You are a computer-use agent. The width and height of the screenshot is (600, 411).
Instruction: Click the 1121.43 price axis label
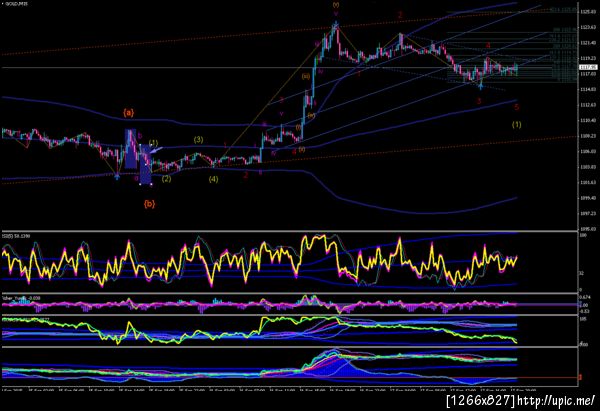[x=588, y=43]
